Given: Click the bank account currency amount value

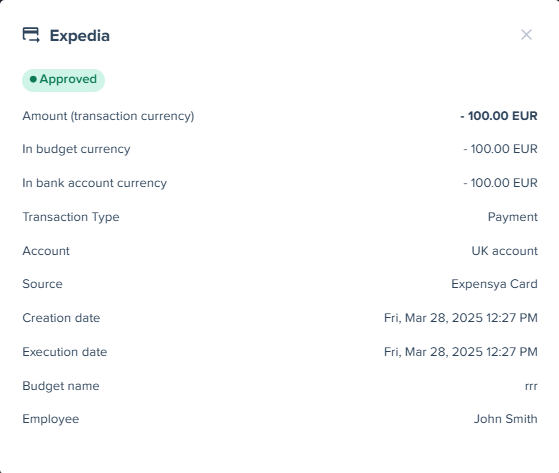Looking at the screenshot, I should 500,183.
